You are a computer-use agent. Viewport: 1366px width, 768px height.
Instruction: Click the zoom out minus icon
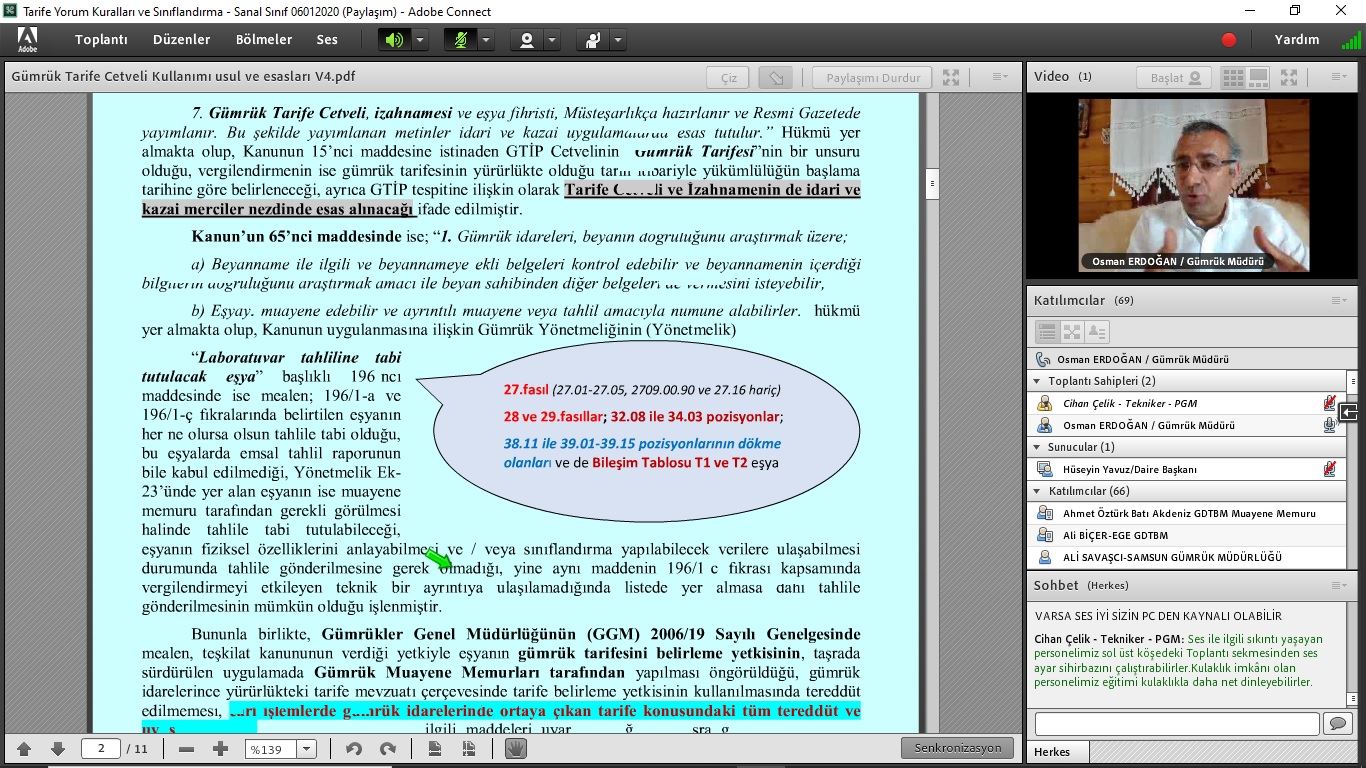186,749
